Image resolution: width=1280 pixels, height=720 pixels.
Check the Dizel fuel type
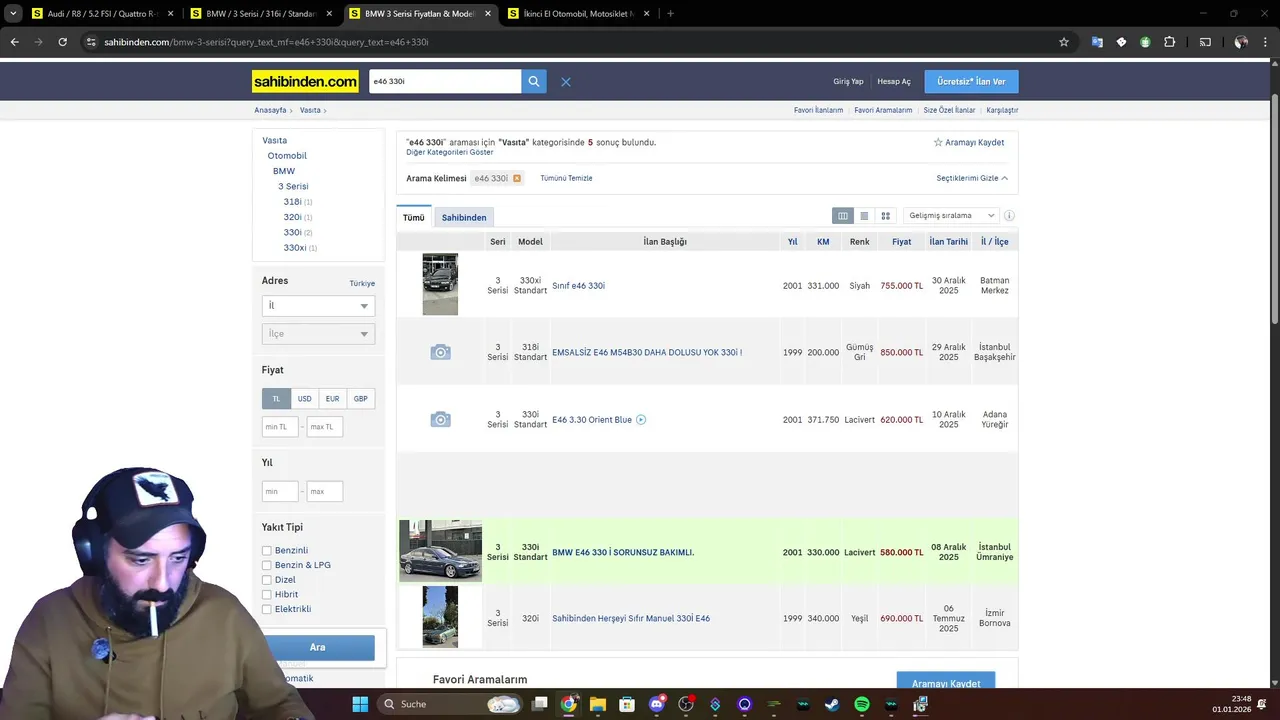(267, 580)
